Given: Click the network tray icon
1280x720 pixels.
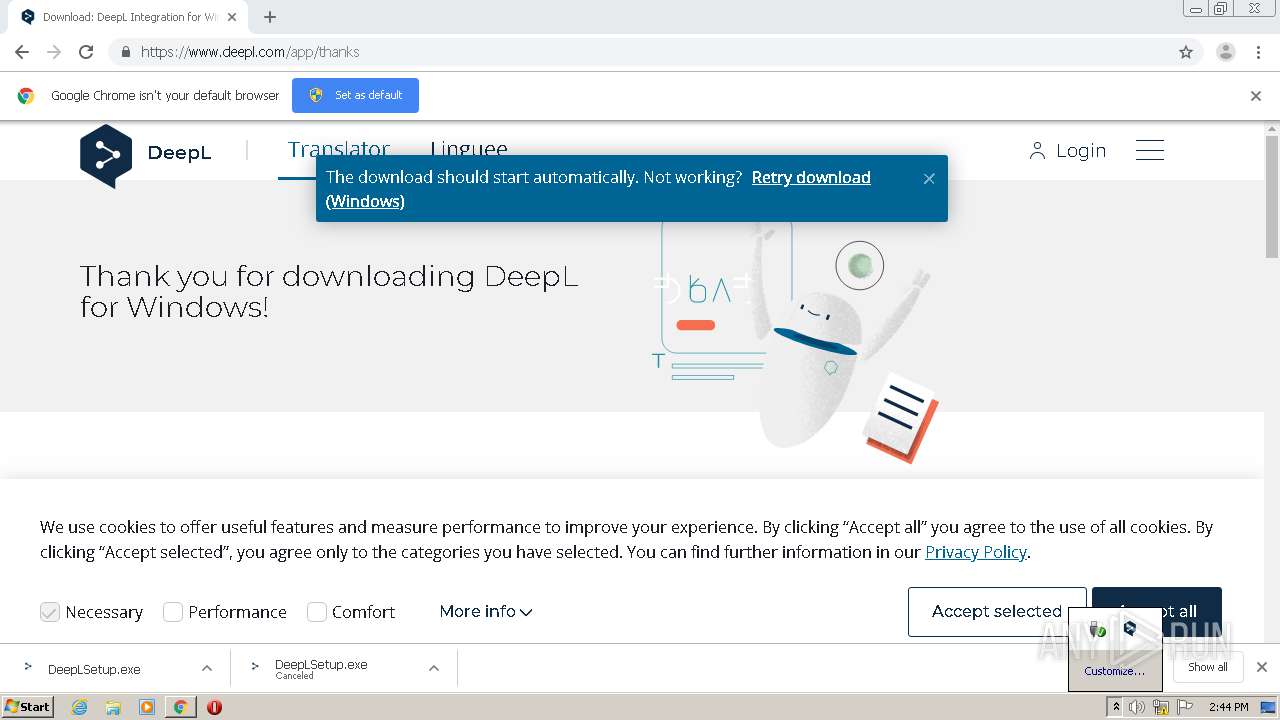Looking at the screenshot, I should (1161, 707).
